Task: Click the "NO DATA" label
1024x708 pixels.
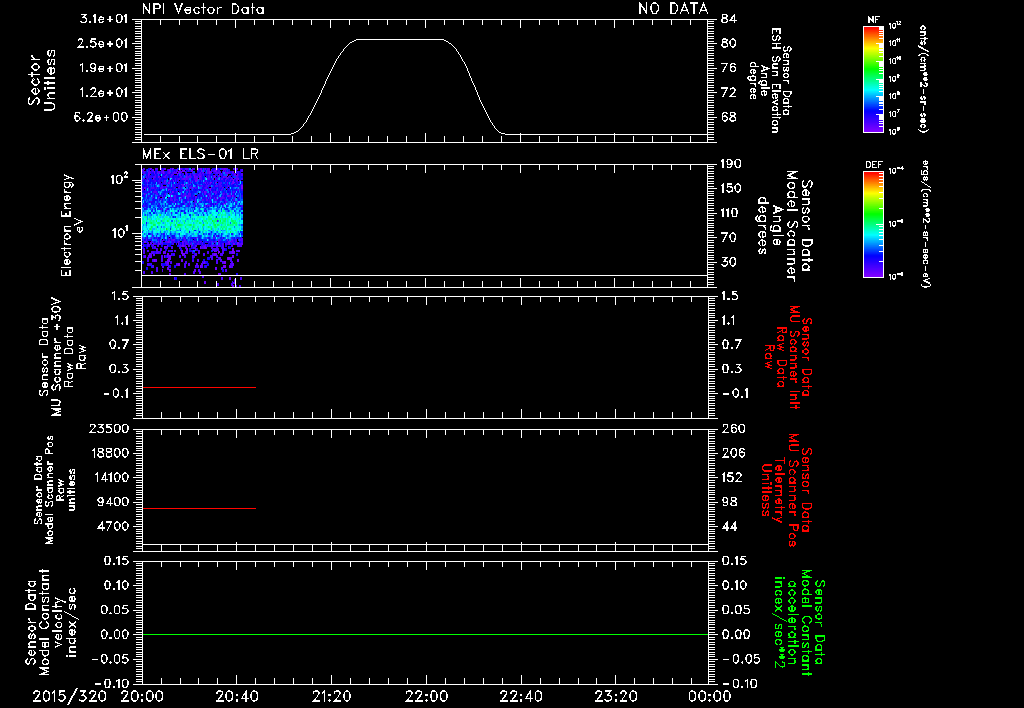Action: click(x=673, y=9)
